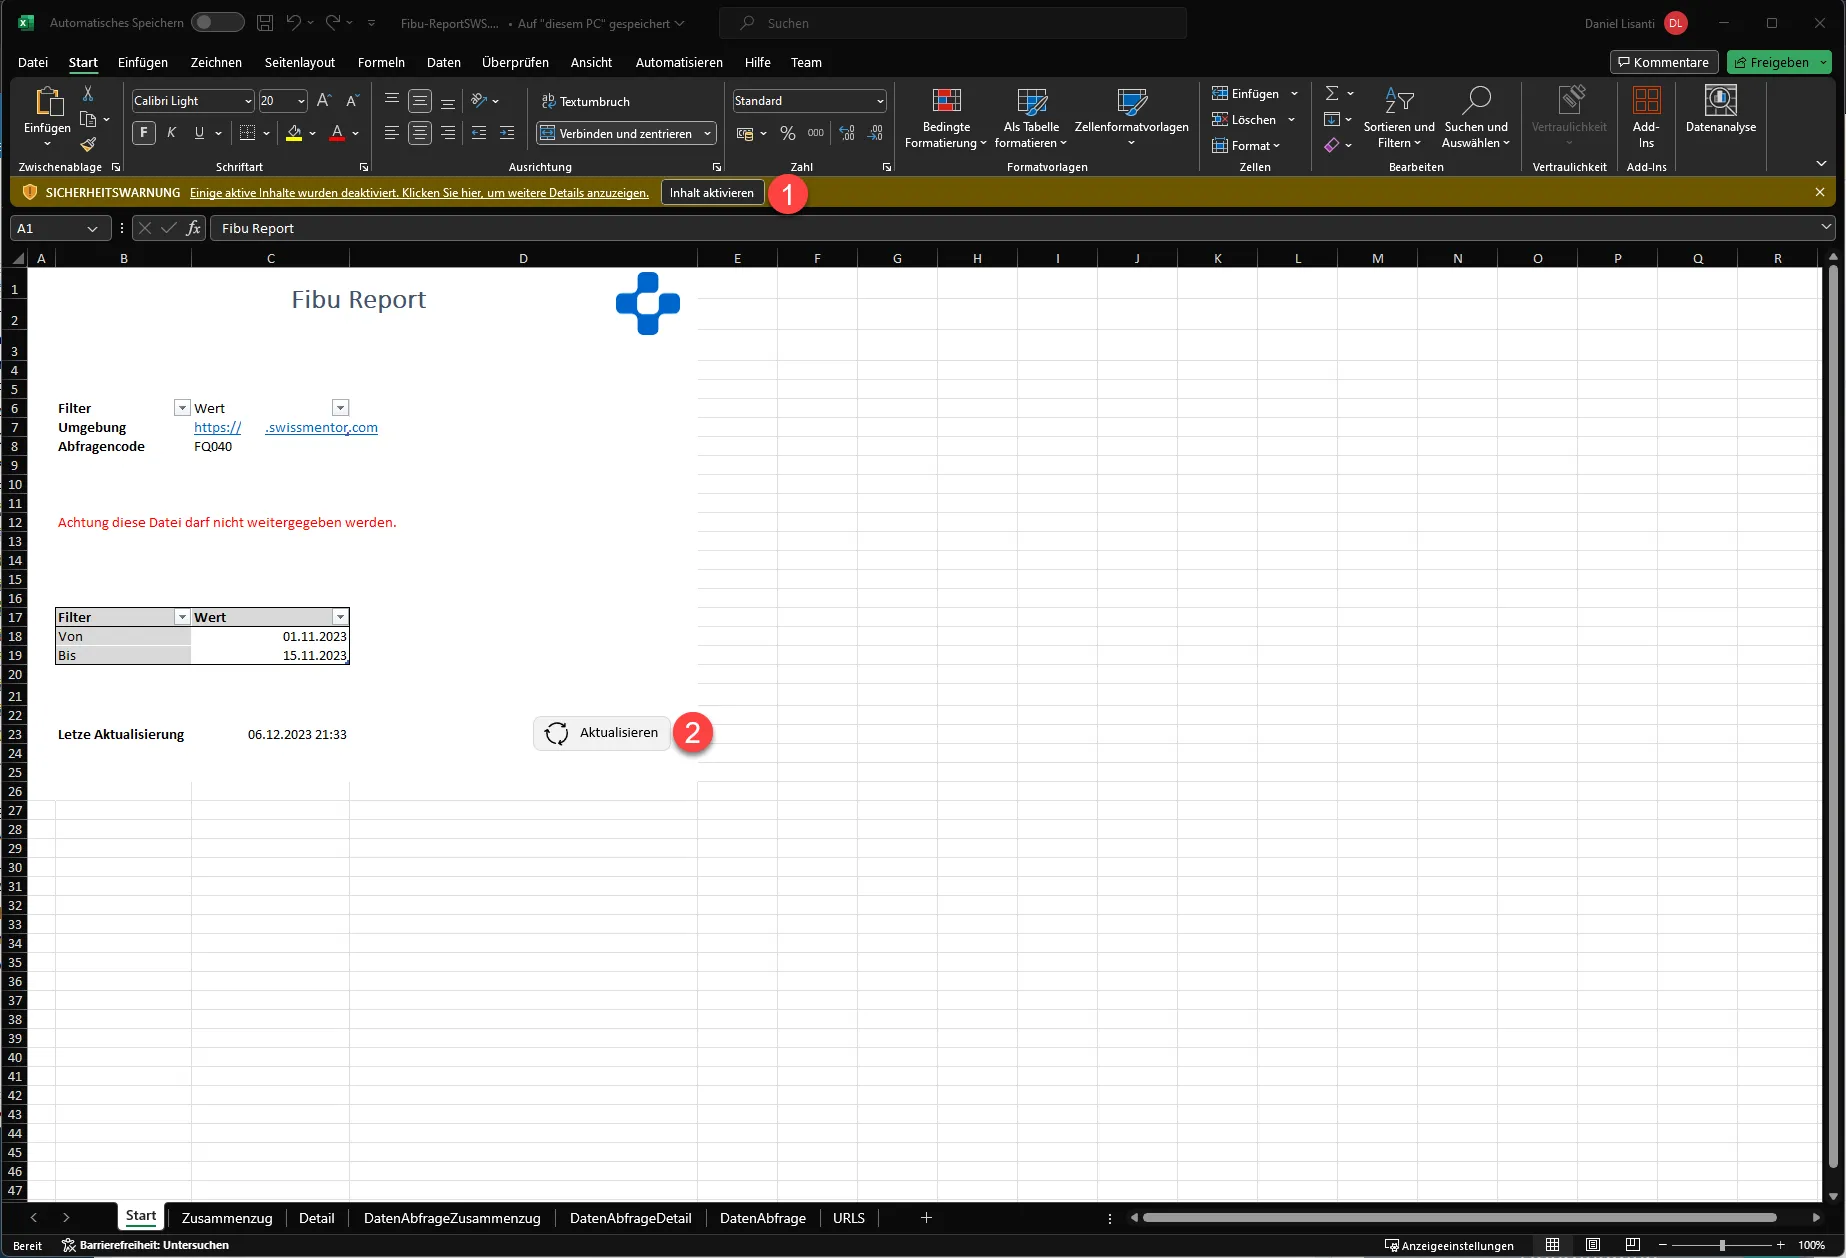The width and height of the screenshot is (1846, 1258).
Task: Toggle bold F formatting
Action: click(144, 133)
